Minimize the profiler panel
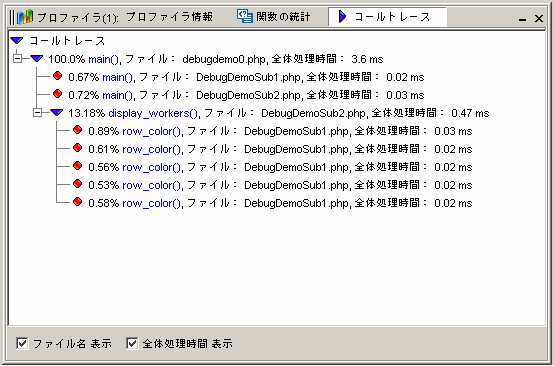 [x=522, y=19]
